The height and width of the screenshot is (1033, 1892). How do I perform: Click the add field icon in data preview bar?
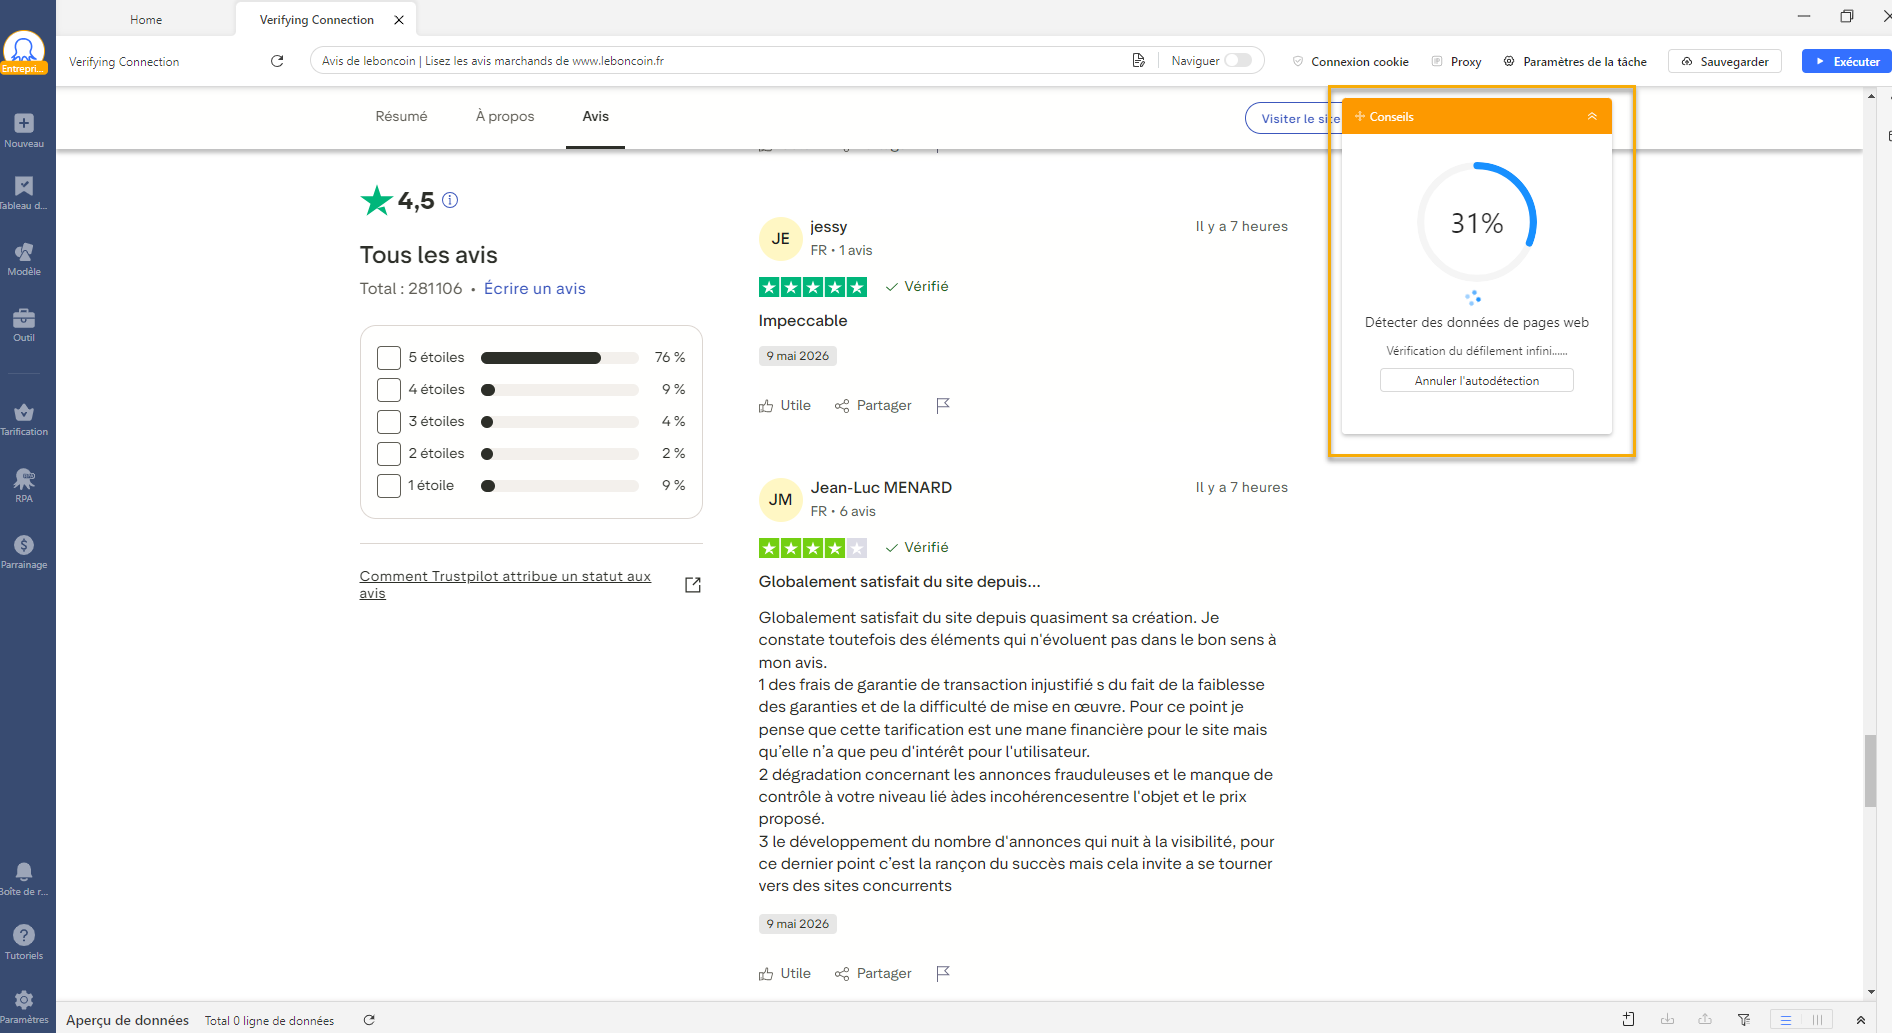click(1628, 1020)
